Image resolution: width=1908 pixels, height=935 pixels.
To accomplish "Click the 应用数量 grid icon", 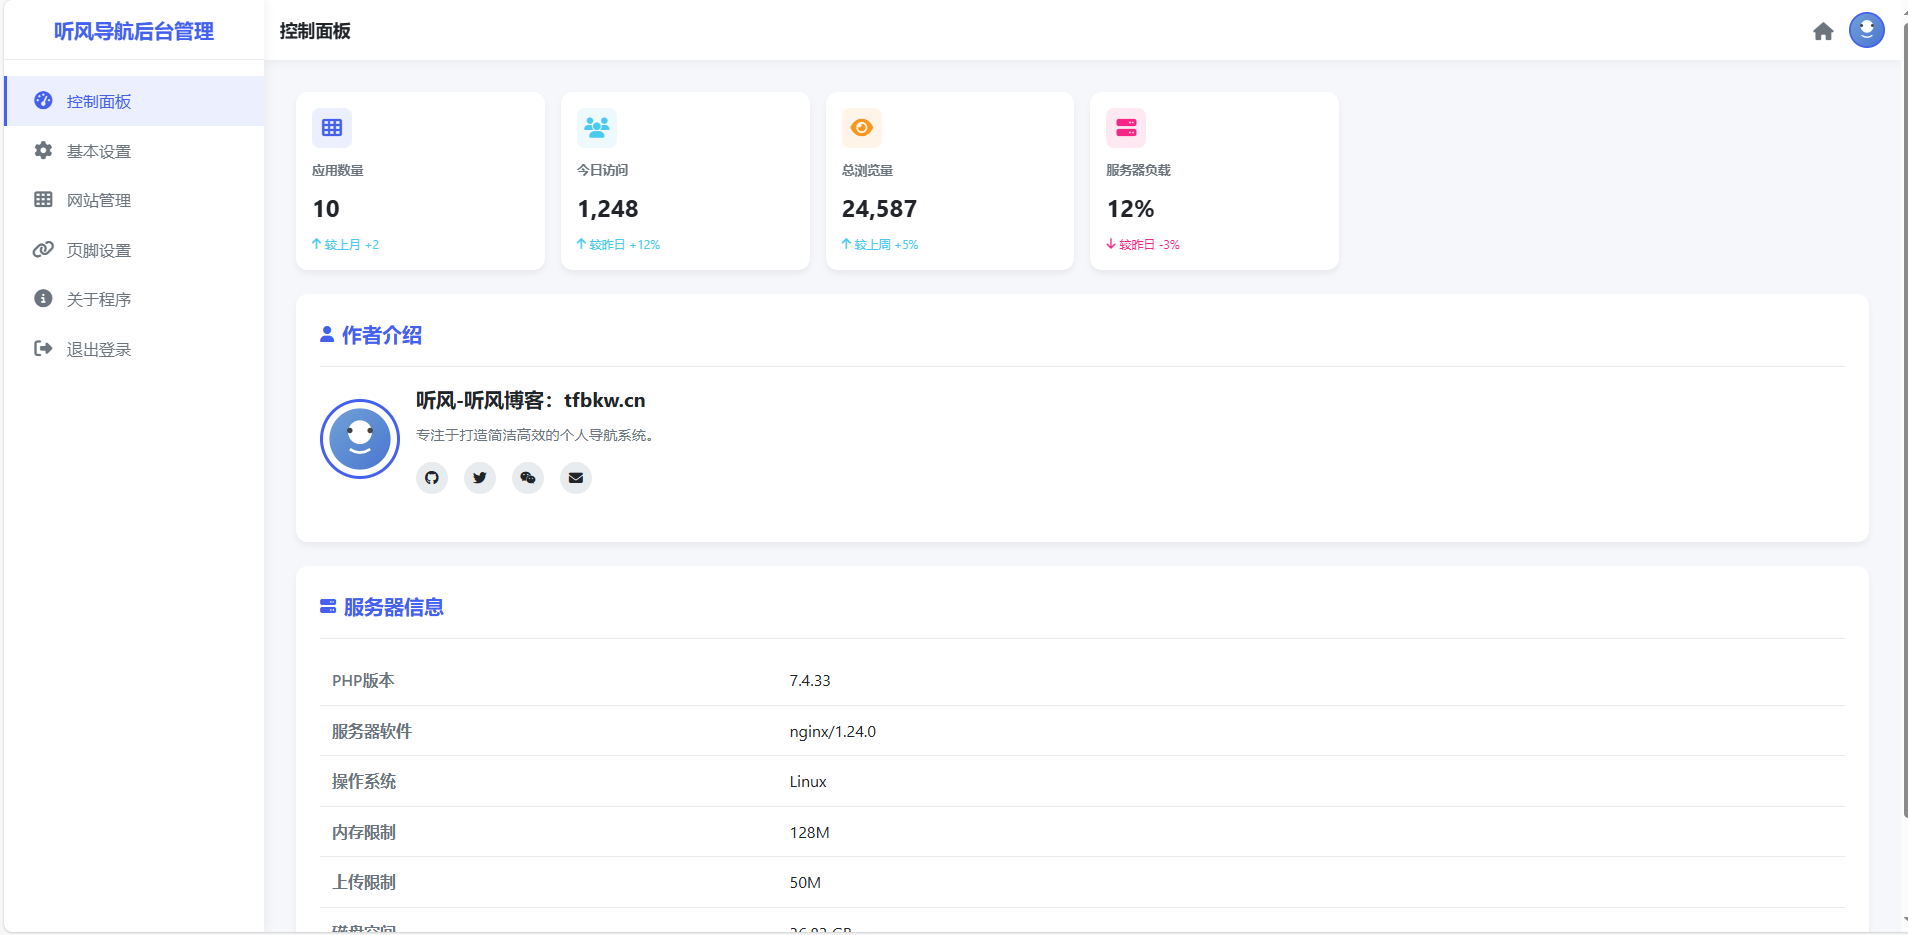I will click(332, 128).
